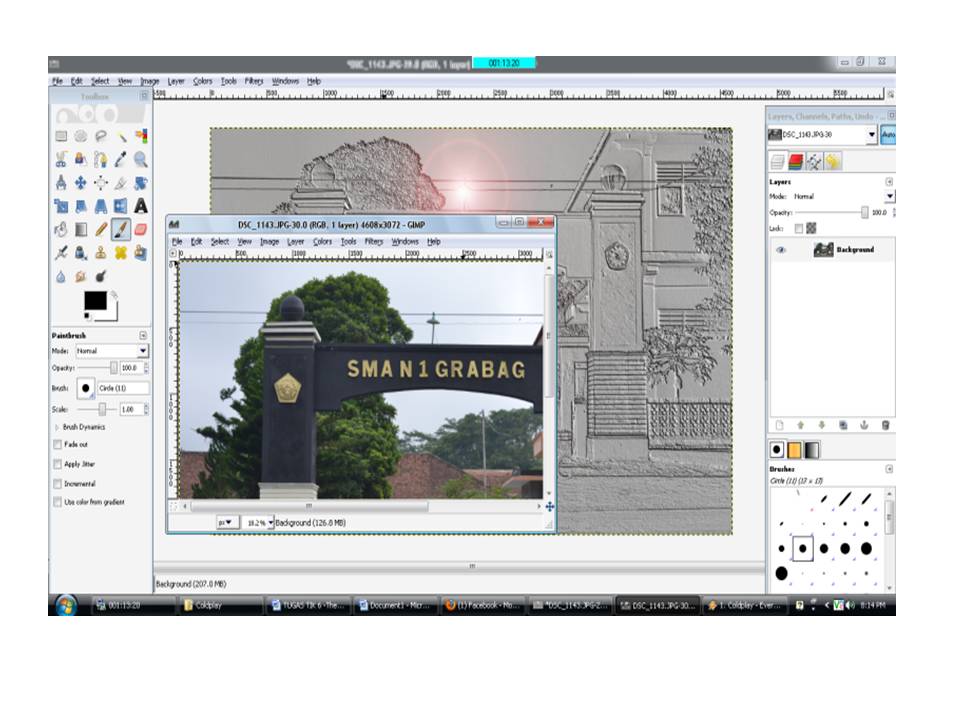Image resolution: width=960 pixels, height=720 pixels.
Task: Select the Fuzzy Select wand tool
Action: [x=121, y=136]
